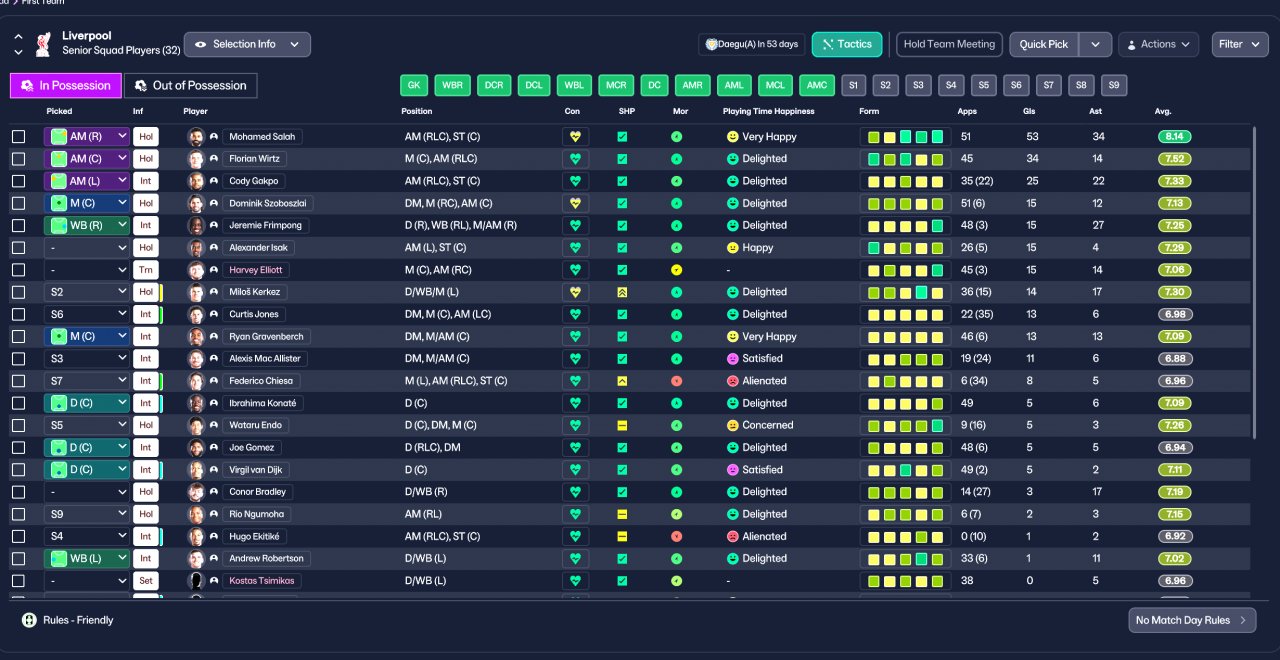The width and height of the screenshot is (1280, 660).
Task: Select the S1 substitute slot
Action: tap(853, 86)
